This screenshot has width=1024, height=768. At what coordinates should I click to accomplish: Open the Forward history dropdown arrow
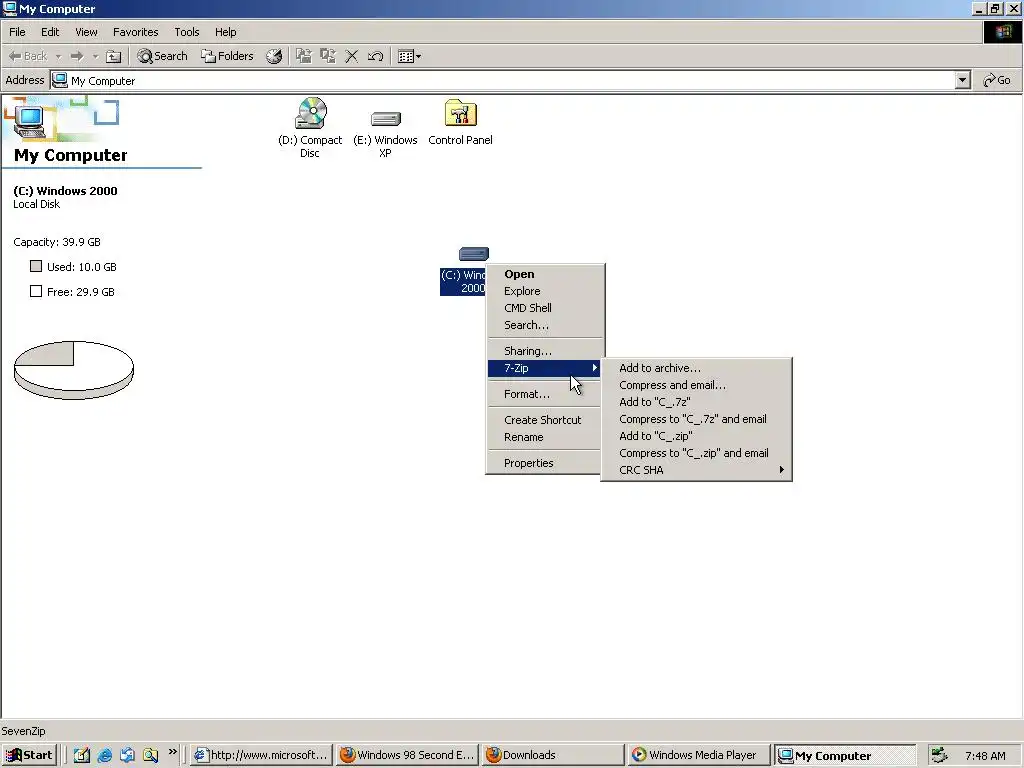click(95, 56)
